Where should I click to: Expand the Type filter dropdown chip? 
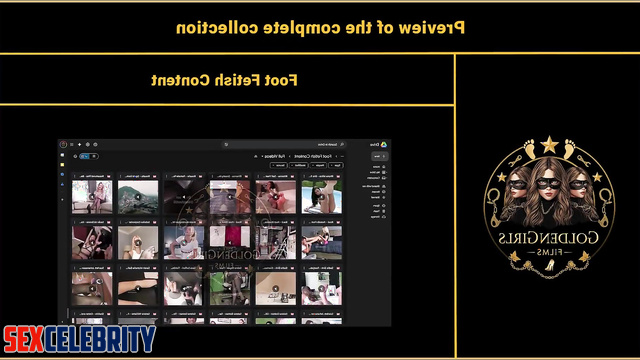click(336, 165)
